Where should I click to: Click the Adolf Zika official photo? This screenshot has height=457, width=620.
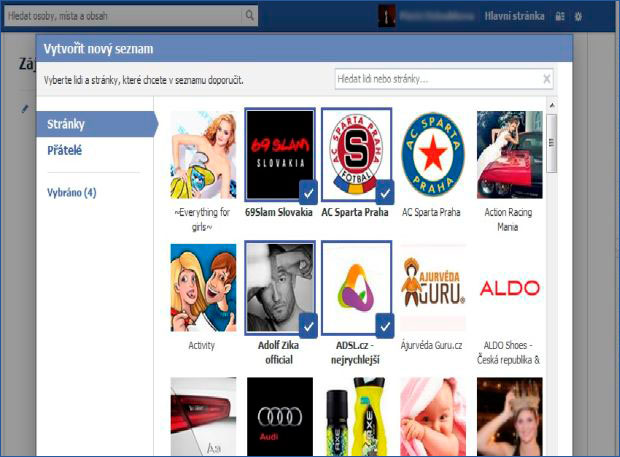pyautogui.click(x=280, y=287)
